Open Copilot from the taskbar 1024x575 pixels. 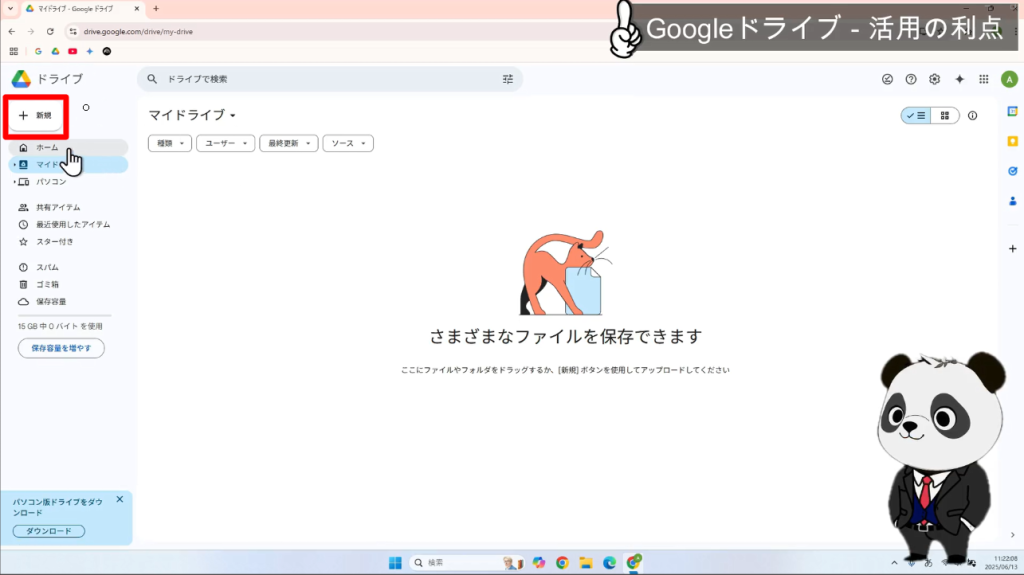point(539,563)
